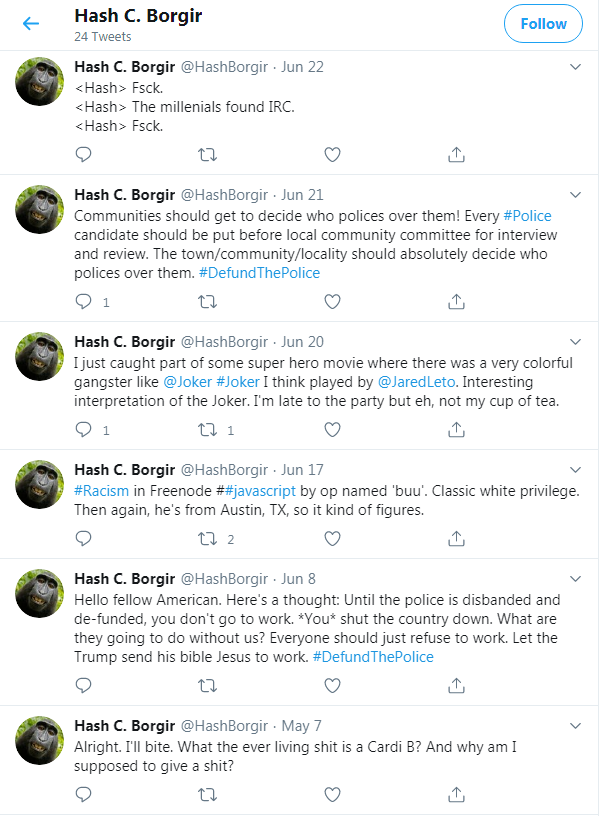This screenshot has width=600, height=816.
Task: Share the Jun 22 IRC tweet
Action: [x=456, y=154]
